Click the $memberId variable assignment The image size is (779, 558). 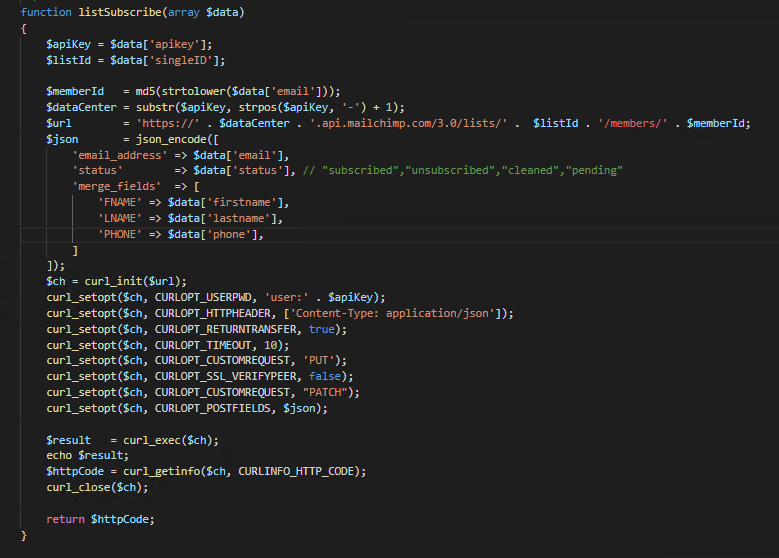(x=75, y=91)
